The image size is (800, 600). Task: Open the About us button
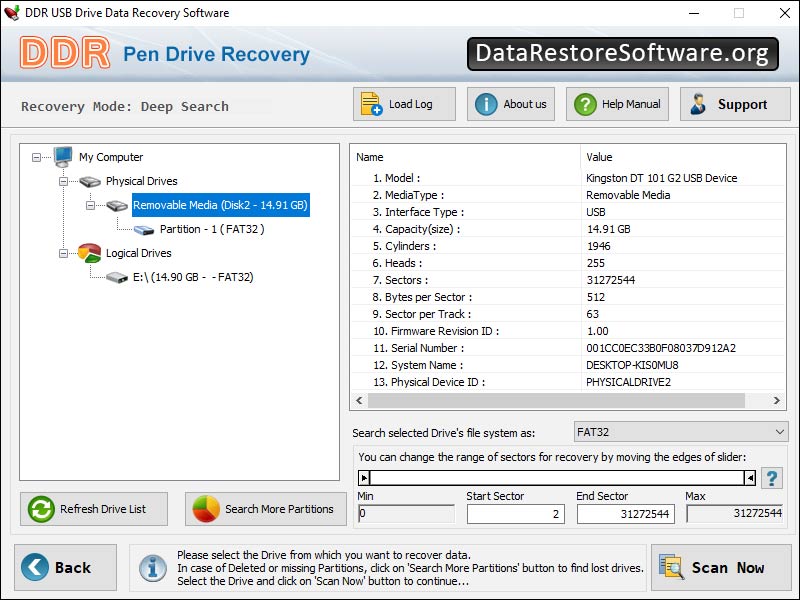tap(511, 104)
